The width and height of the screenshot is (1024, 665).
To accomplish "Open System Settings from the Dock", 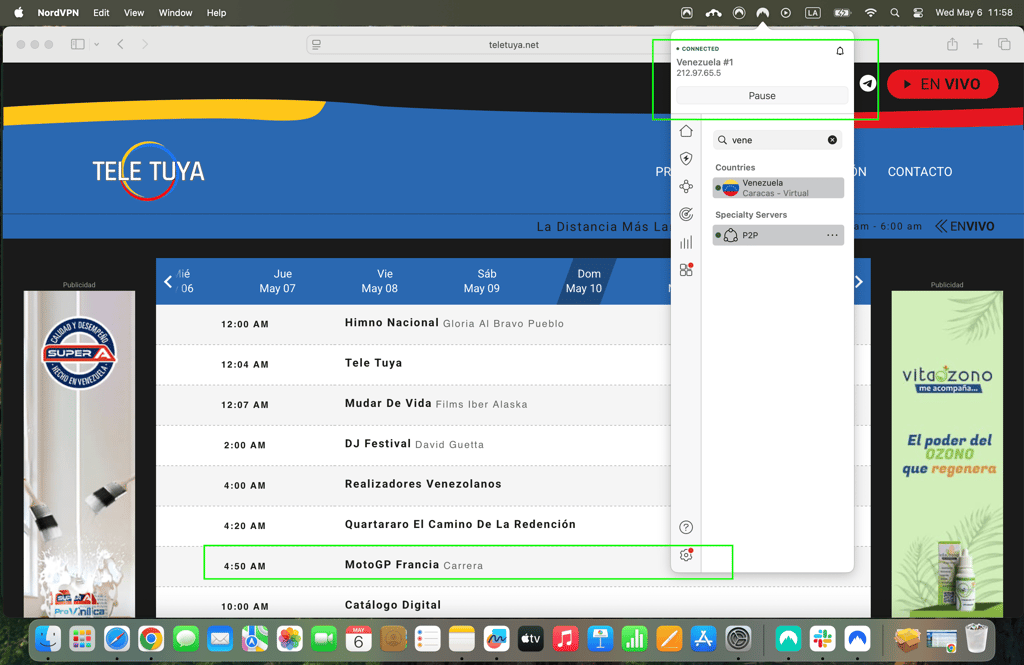I will 738,639.
